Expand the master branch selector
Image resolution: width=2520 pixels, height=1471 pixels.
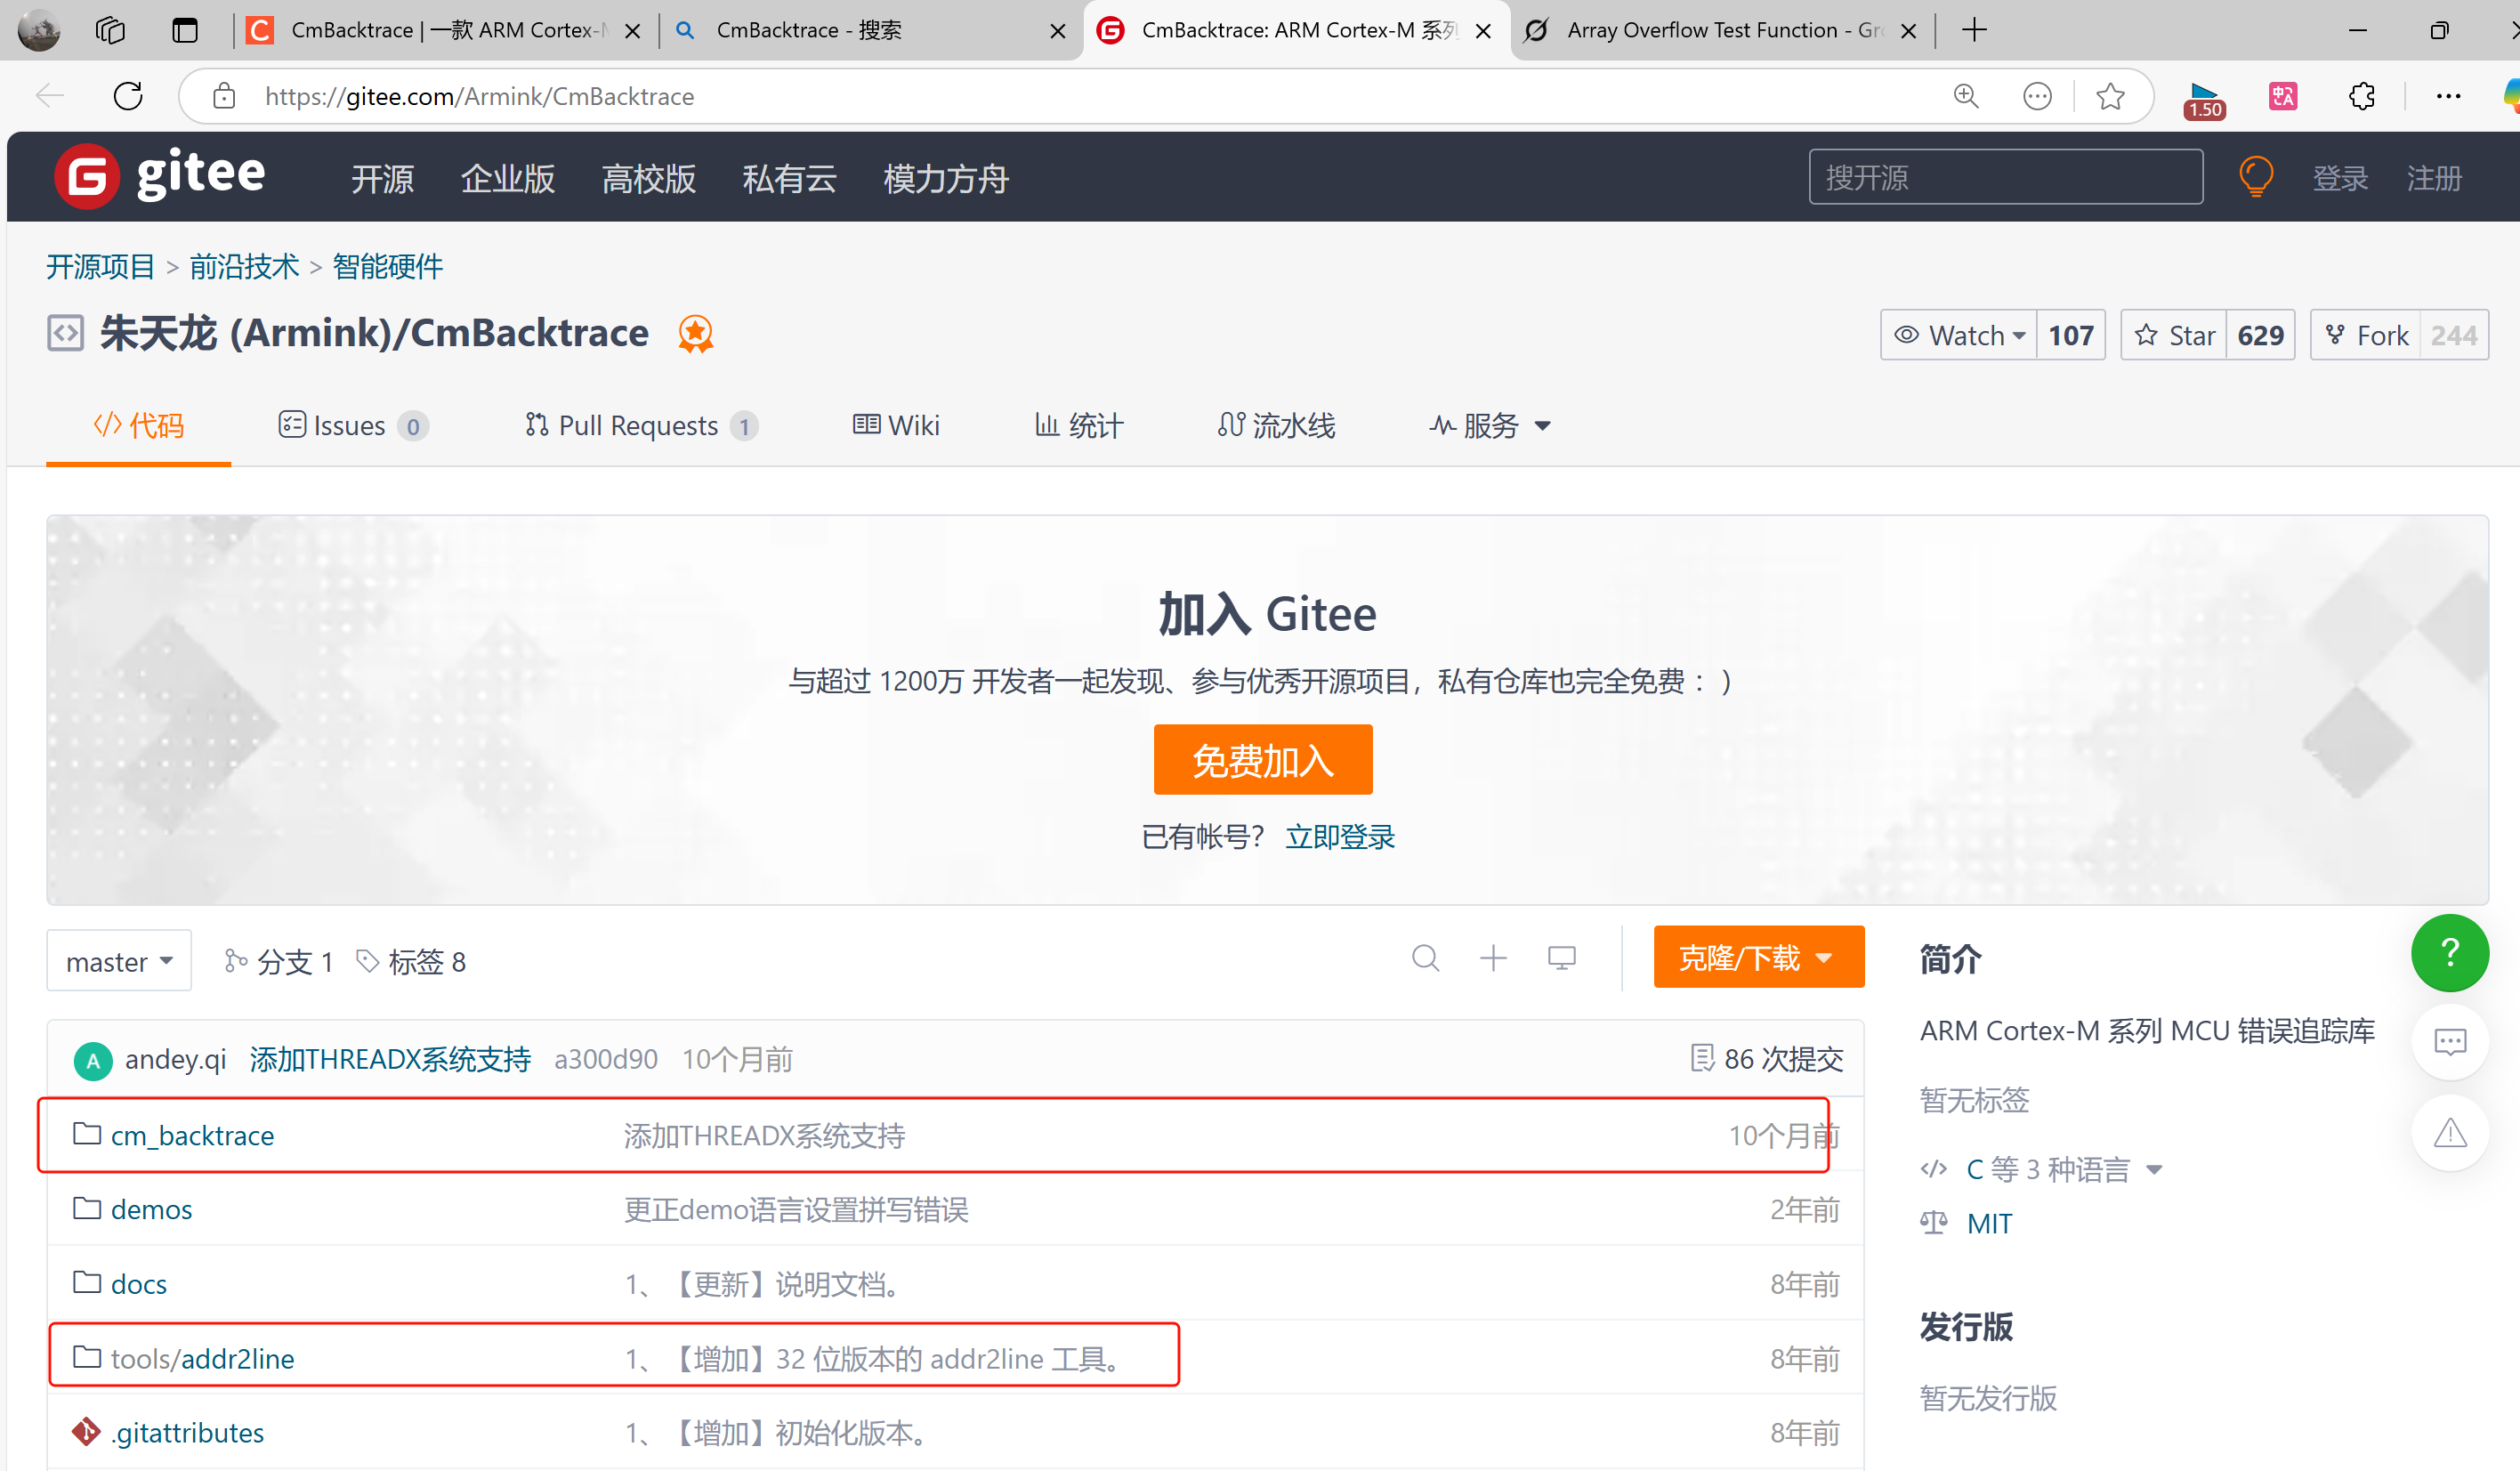pos(119,962)
